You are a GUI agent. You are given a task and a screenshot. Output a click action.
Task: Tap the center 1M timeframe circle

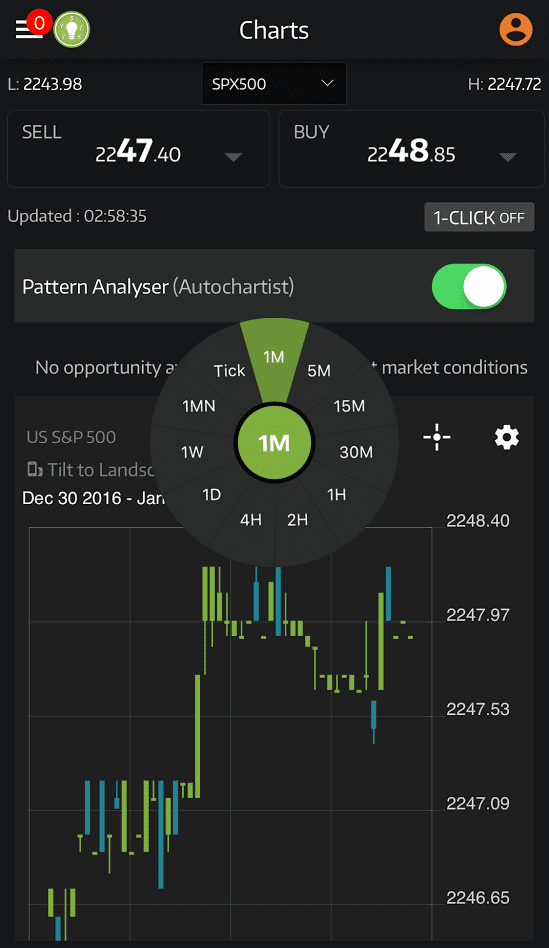click(x=274, y=443)
